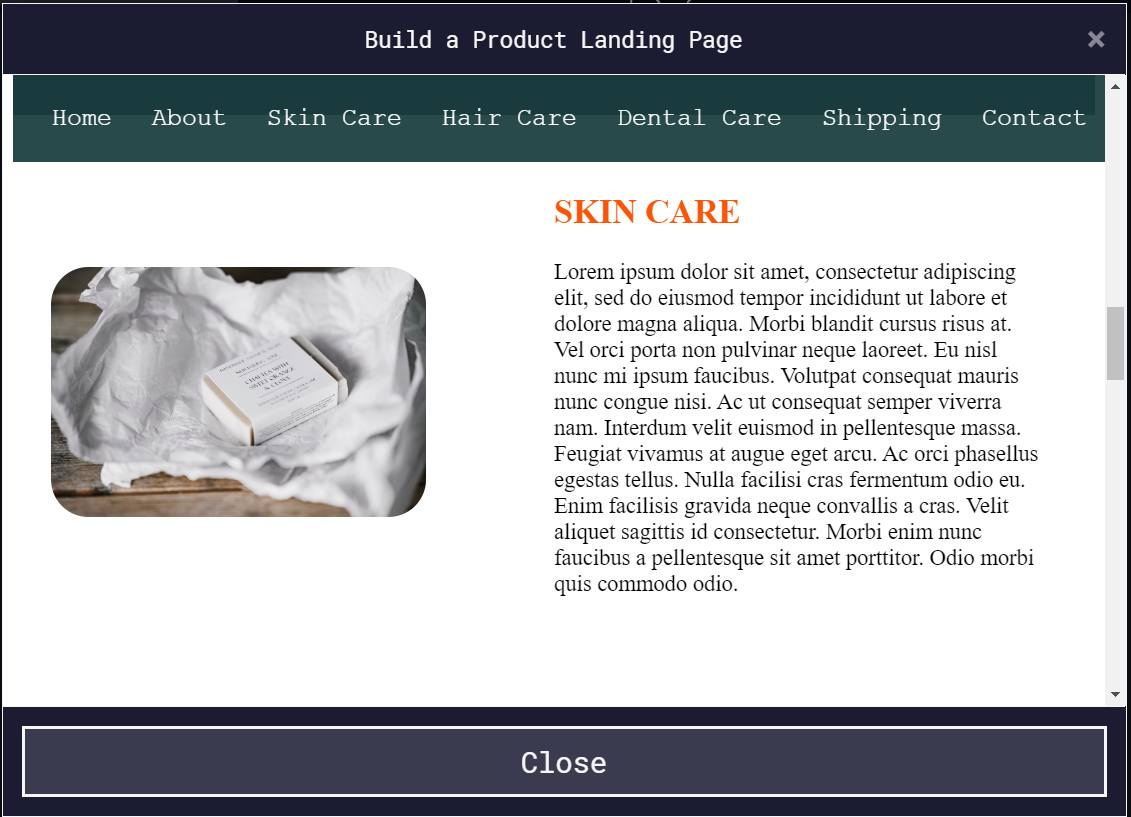Open the Home nav link

pos(82,118)
